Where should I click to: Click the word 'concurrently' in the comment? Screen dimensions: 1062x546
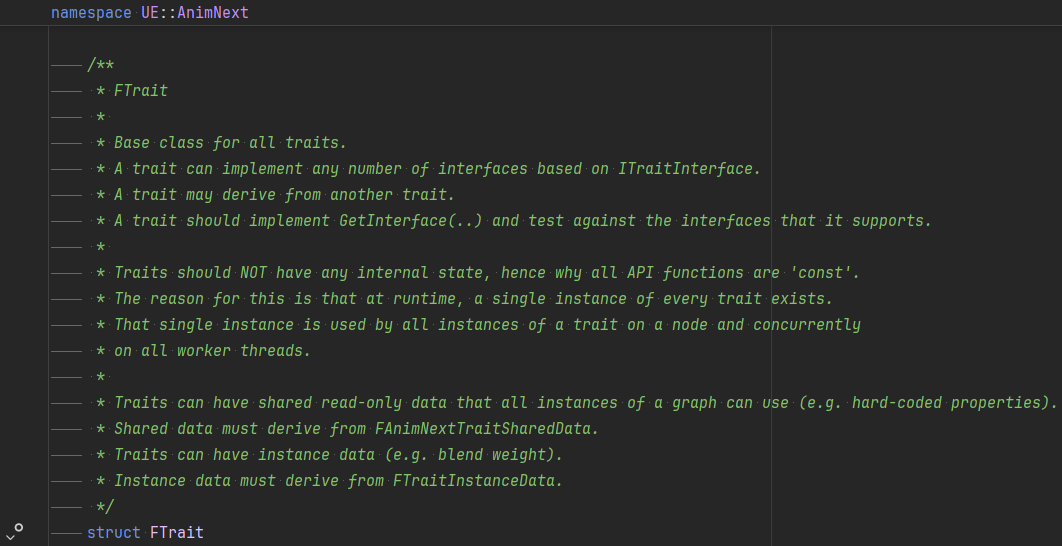807,325
